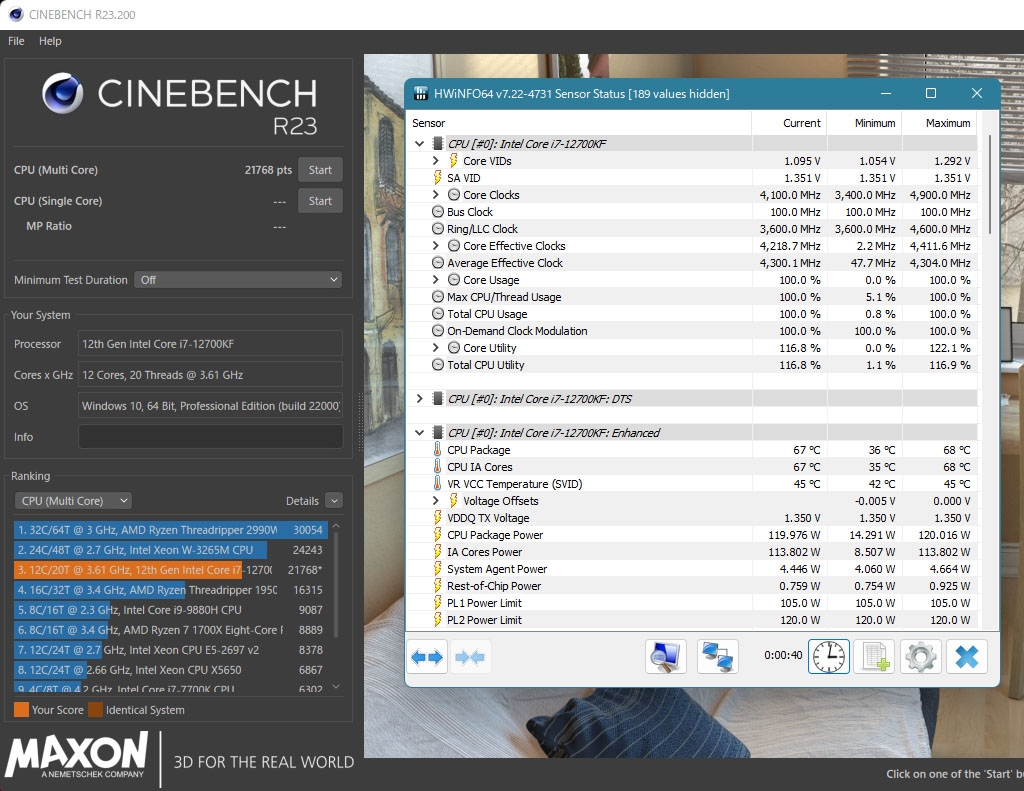This screenshot has height=791, width=1024.
Task: Click the HWiNFO sensor list vertical scrollbar
Action: click(x=990, y=185)
